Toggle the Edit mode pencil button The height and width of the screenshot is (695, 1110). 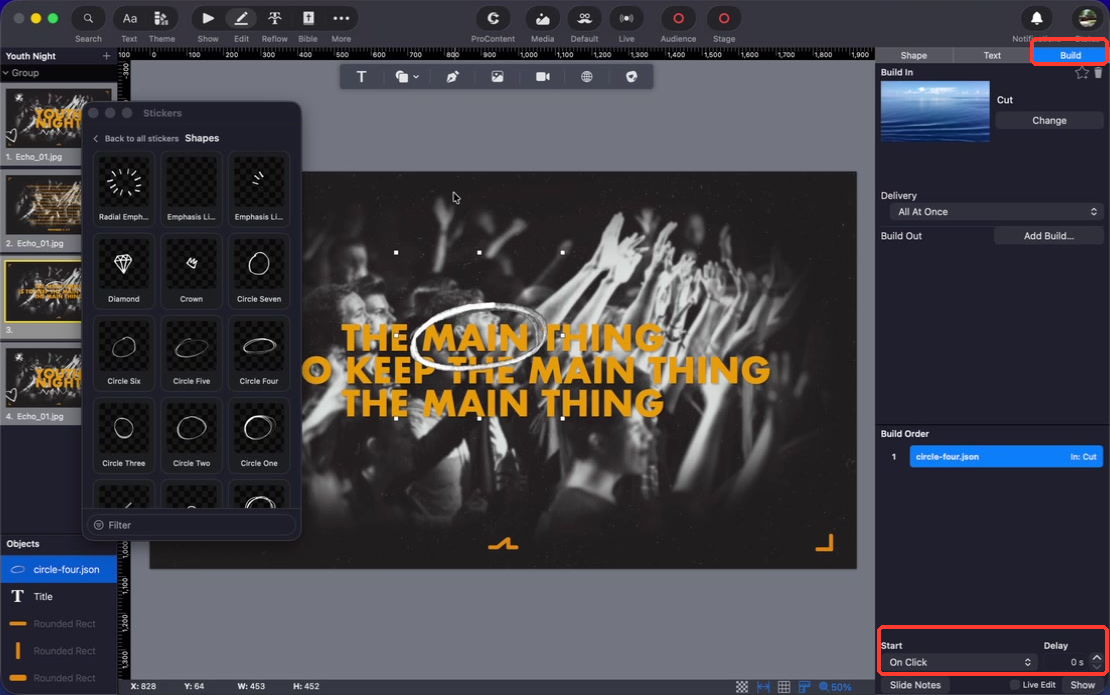pyautogui.click(x=241, y=18)
